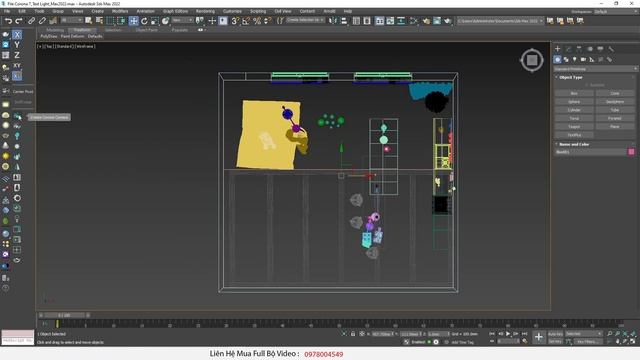Select the Select and Link tool

31,20
